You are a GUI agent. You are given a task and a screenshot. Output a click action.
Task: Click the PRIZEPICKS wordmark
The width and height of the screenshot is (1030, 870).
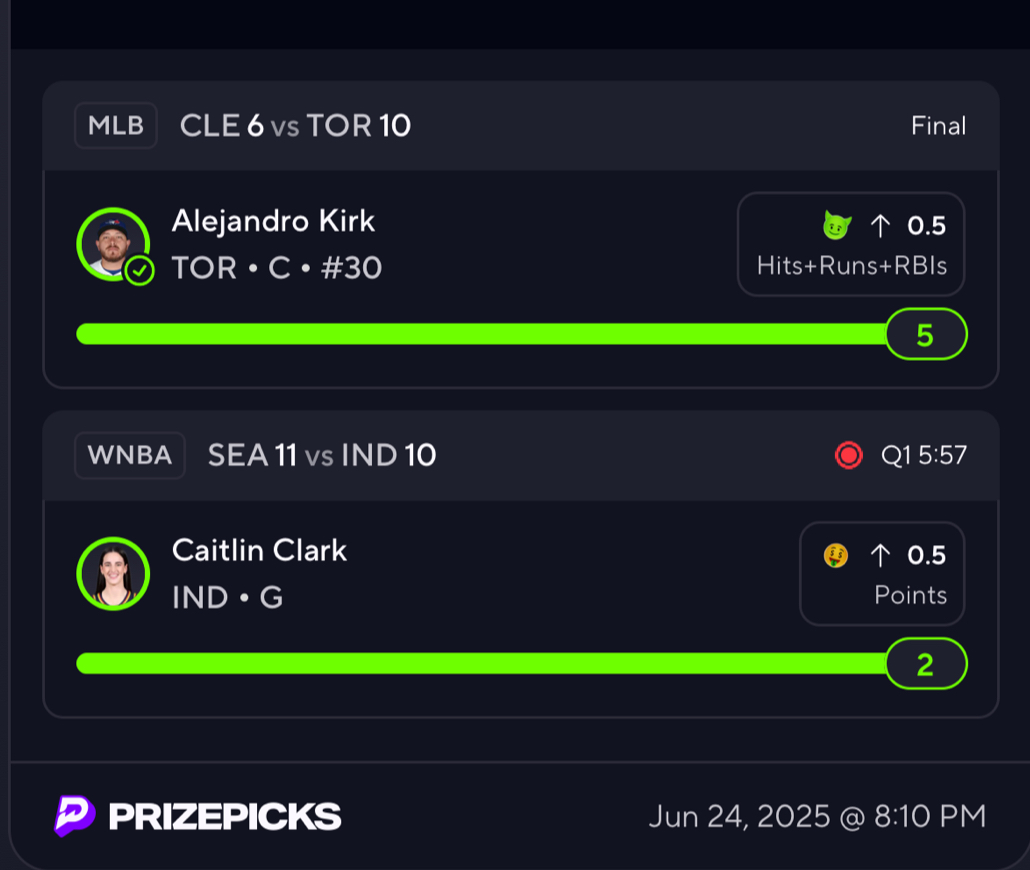tap(225, 817)
